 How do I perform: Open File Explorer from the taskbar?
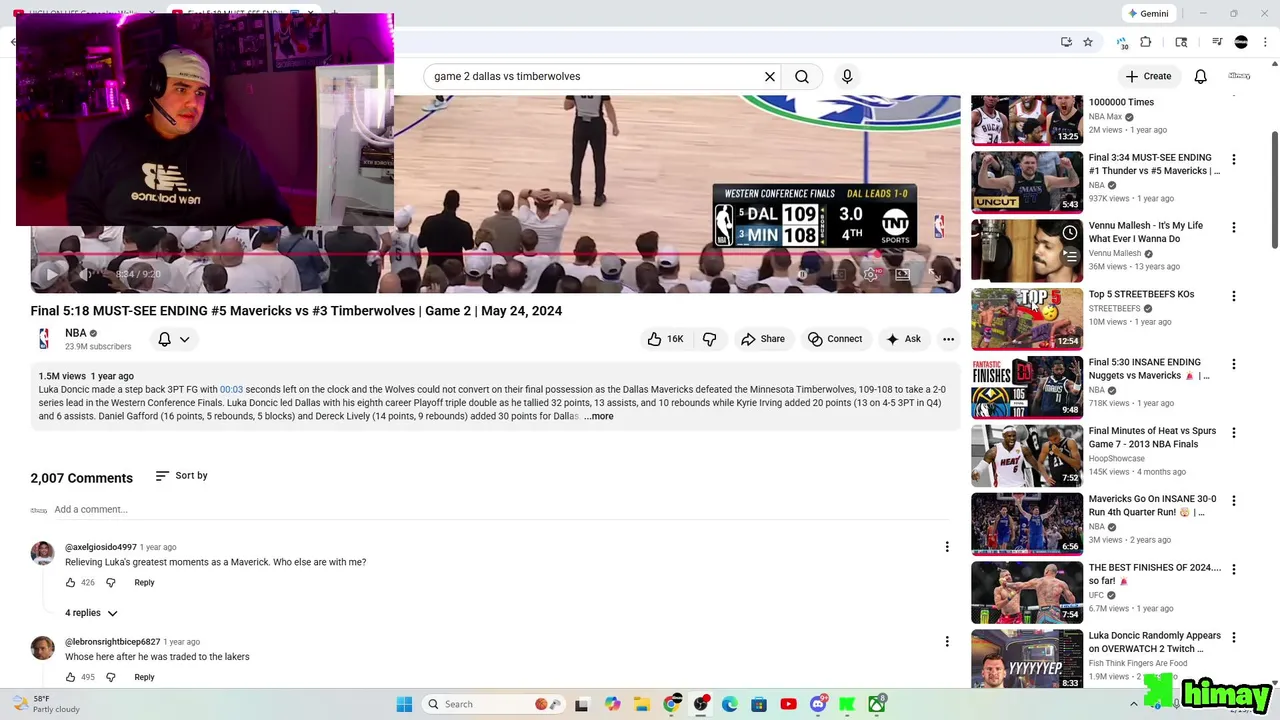[x=642, y=704]
